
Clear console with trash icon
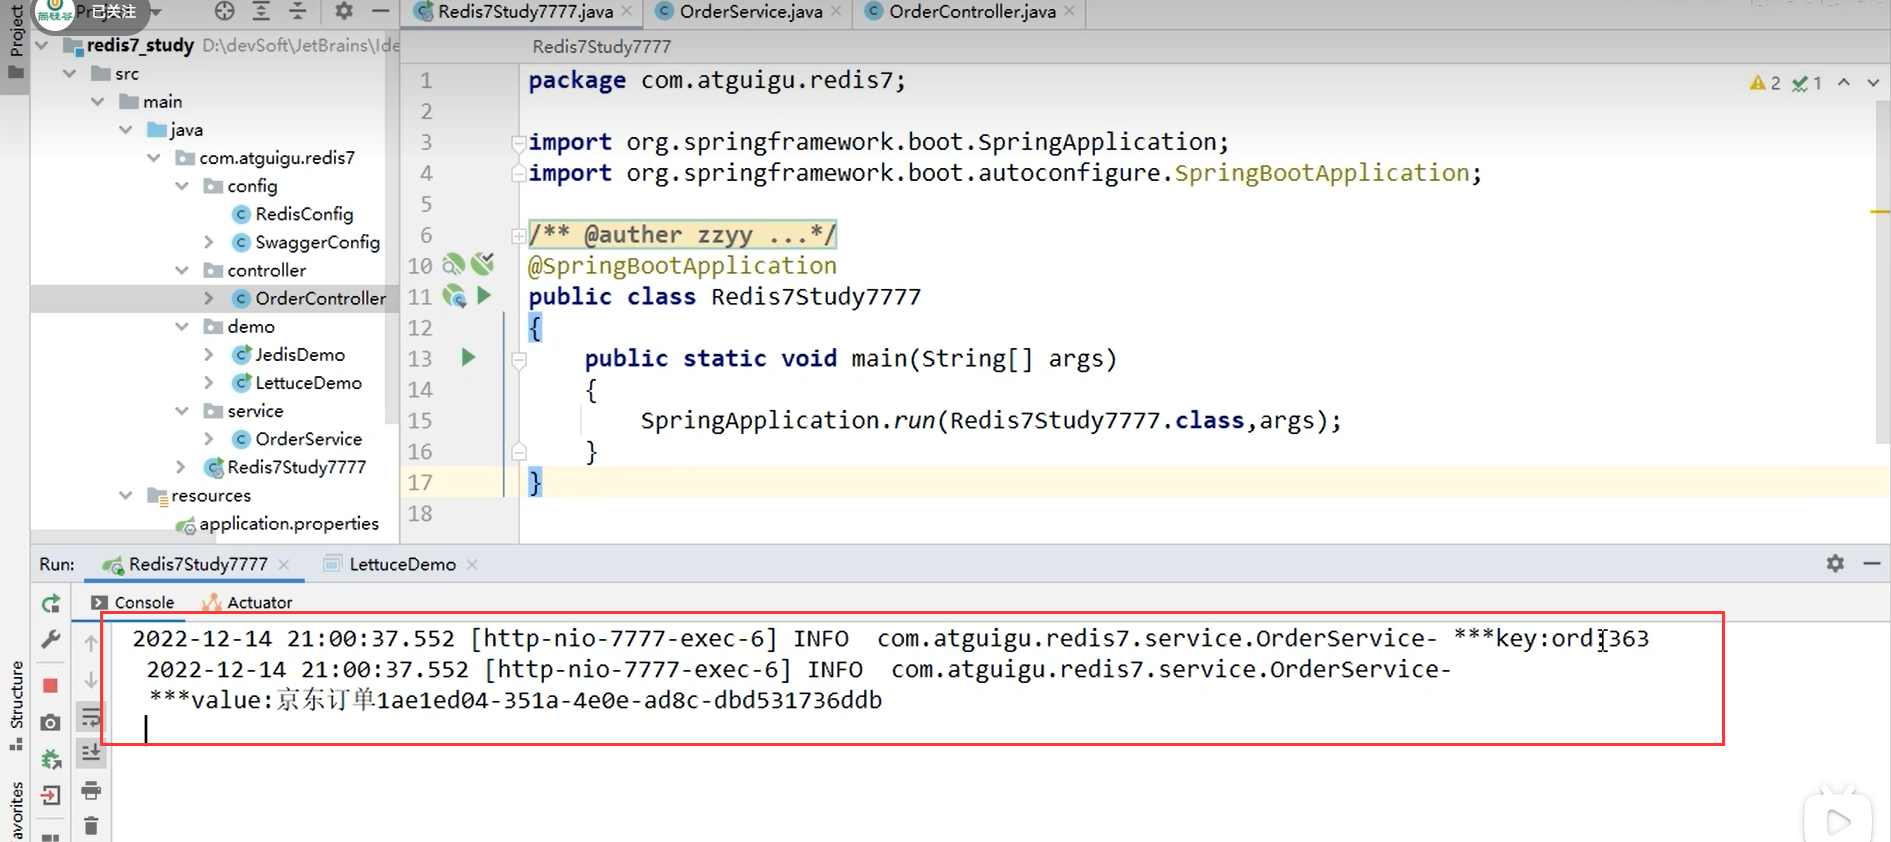click(91, 825)
